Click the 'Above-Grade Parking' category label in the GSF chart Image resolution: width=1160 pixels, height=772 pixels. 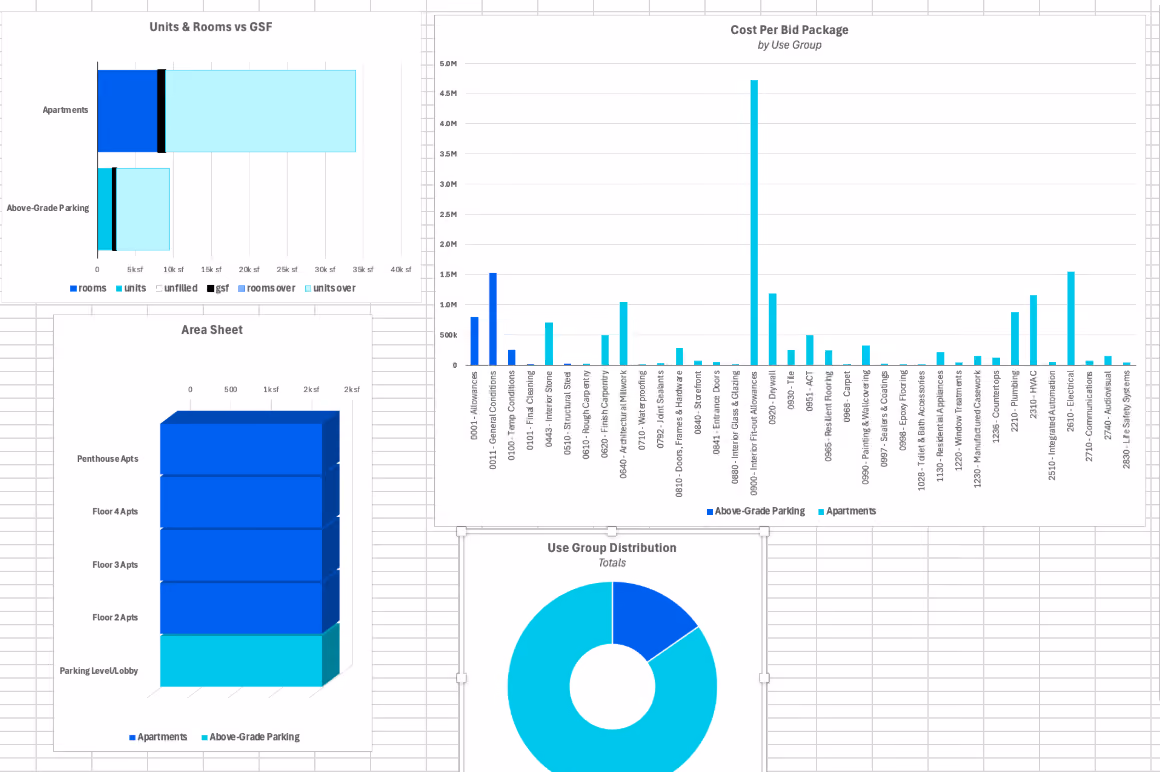pyautogui.click(x=48, y=209)
